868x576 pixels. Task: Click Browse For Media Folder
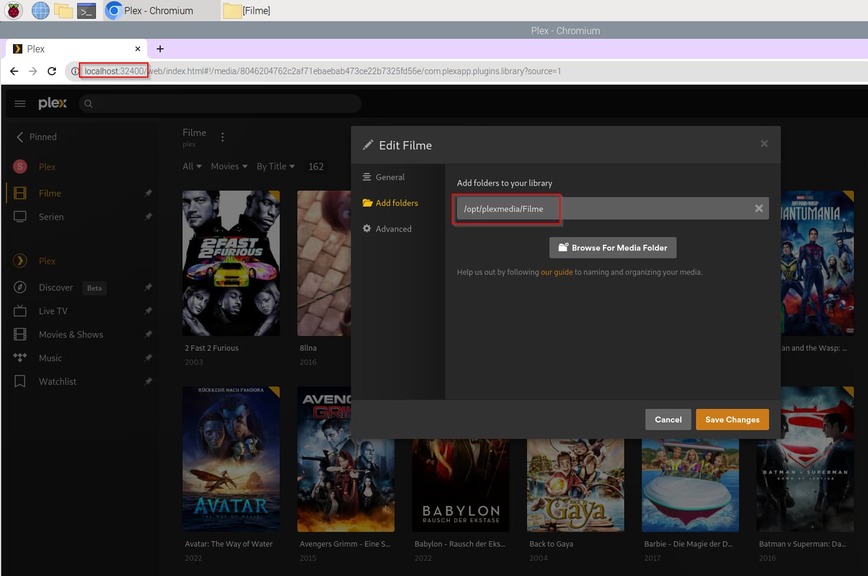[613, 248]
